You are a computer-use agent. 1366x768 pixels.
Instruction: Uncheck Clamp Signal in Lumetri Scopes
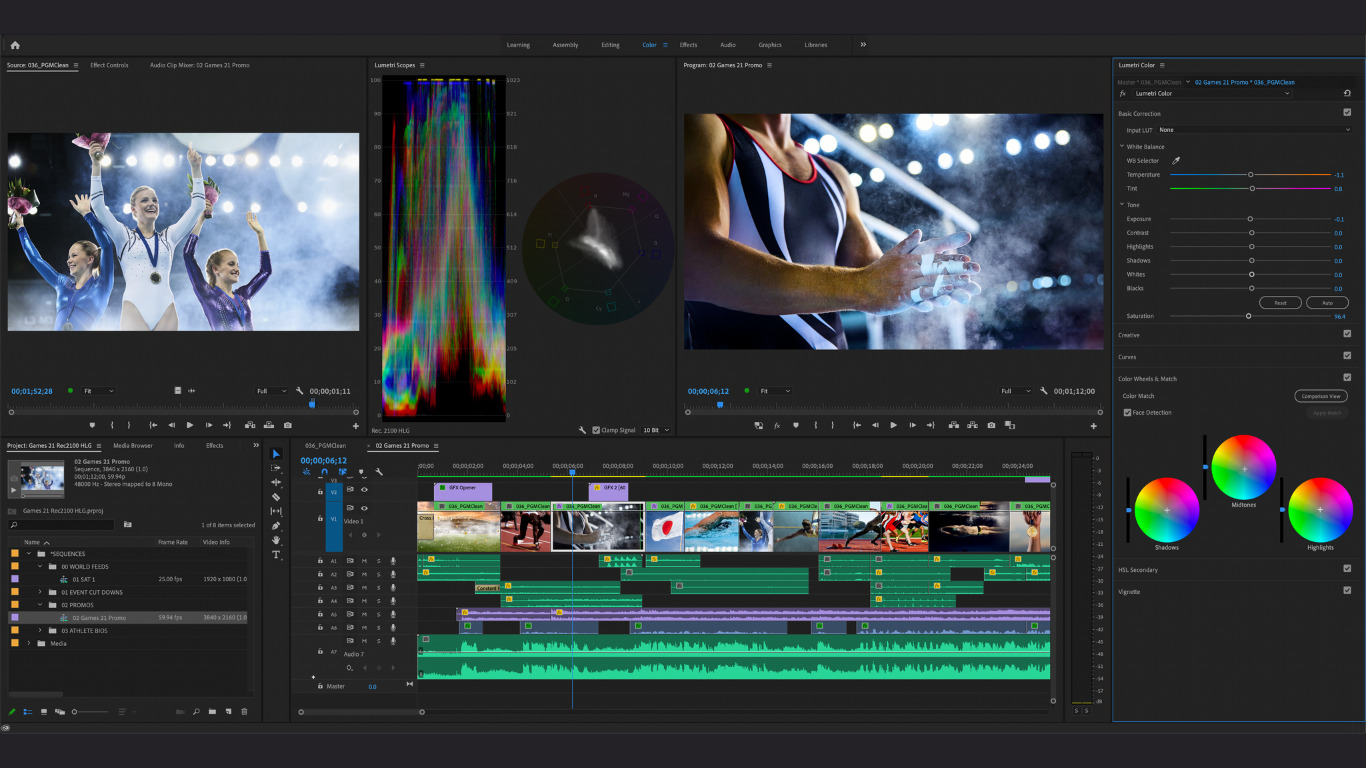(597, 430)
